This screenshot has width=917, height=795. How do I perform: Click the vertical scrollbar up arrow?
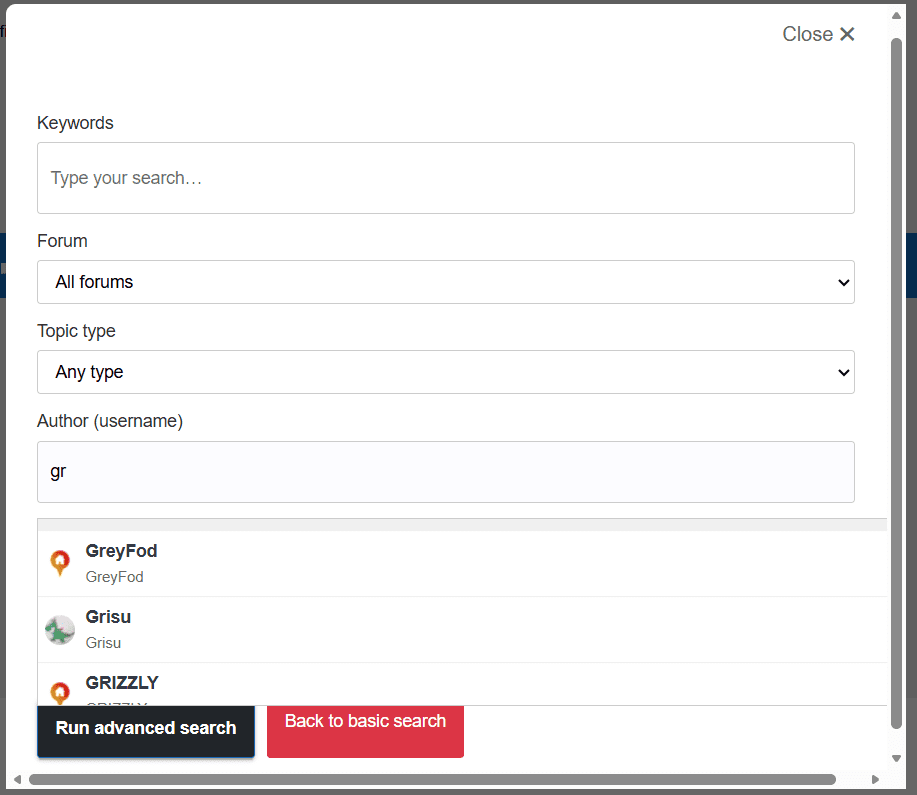coord(896,16)
